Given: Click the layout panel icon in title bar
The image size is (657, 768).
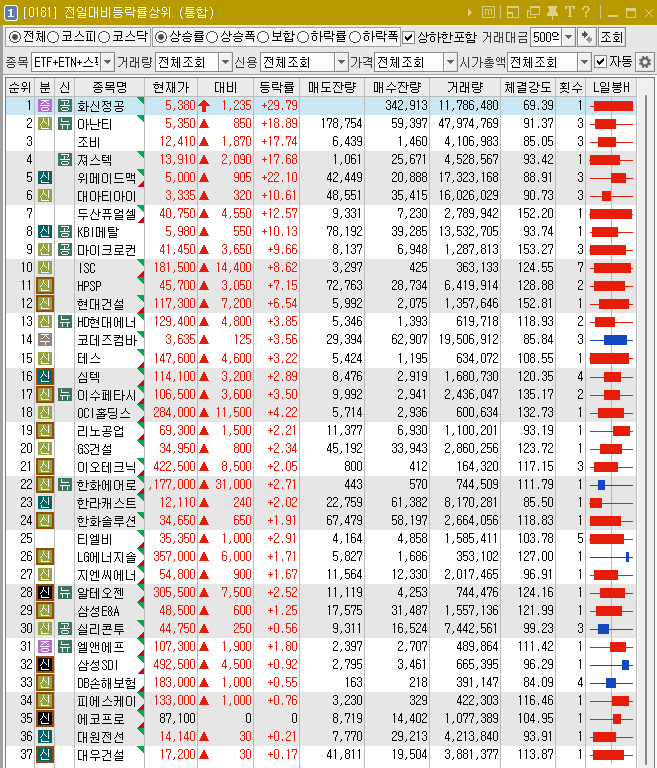Looking at the screenshot, I should point(512,12).
